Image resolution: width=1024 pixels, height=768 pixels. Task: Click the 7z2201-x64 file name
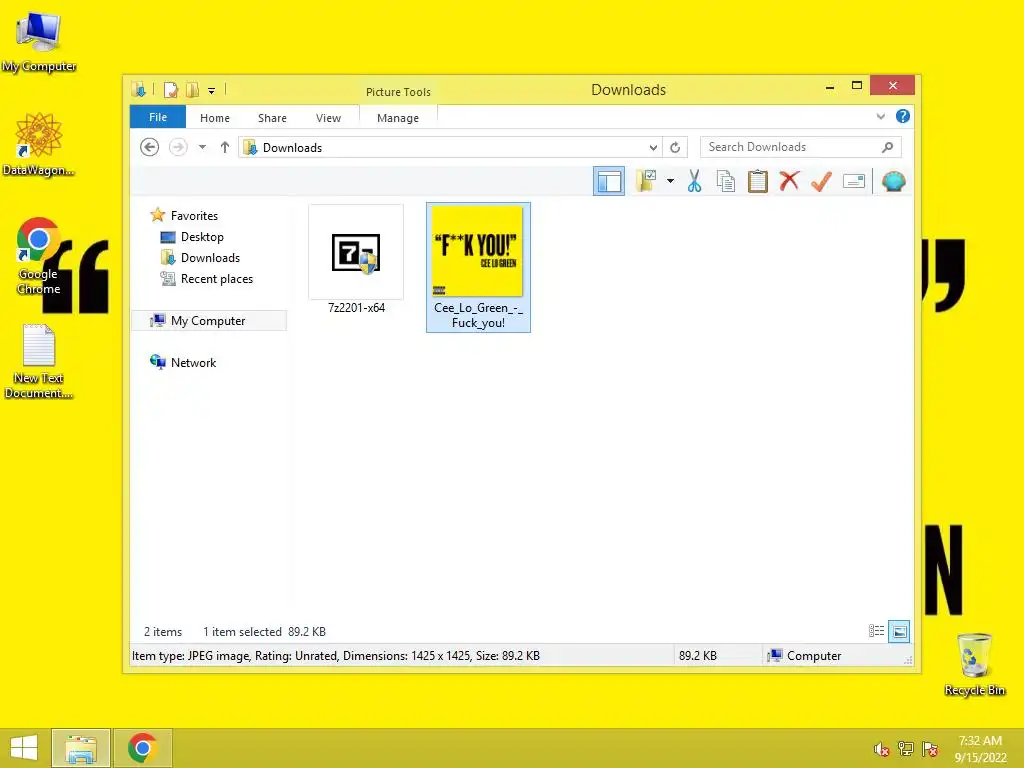click(356, 308)
